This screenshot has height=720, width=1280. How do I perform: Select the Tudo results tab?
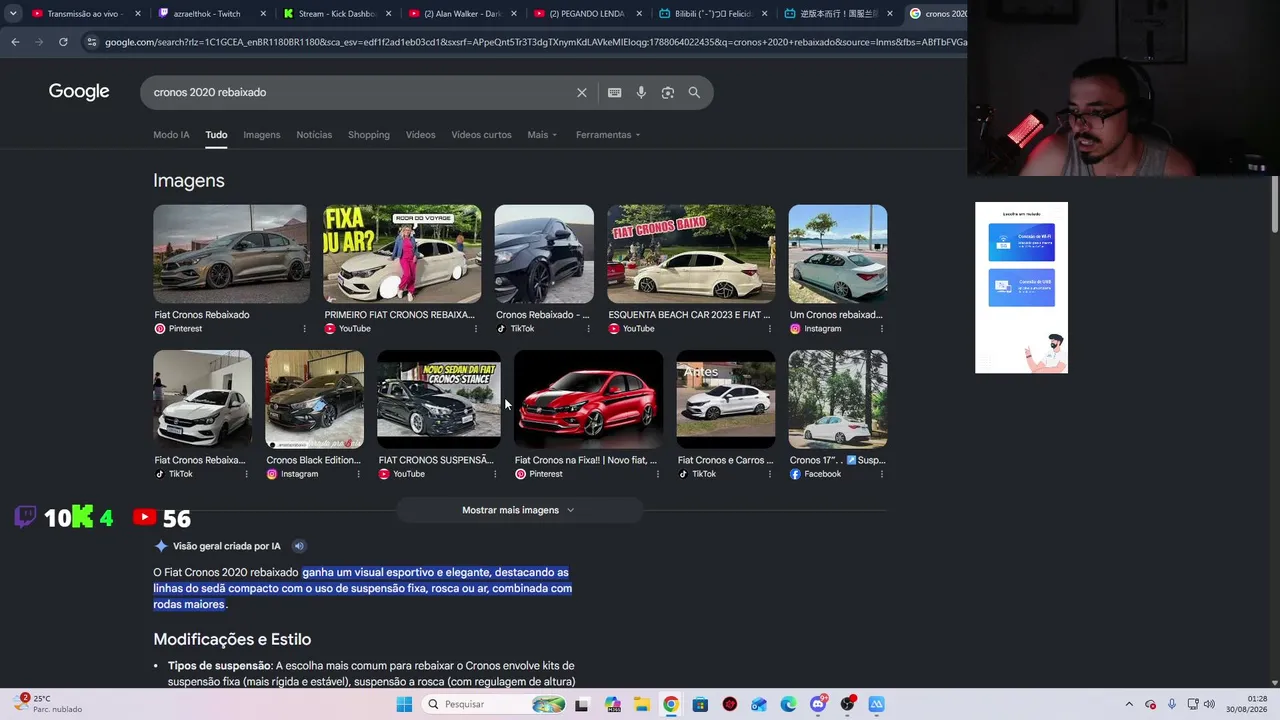(x=216, y=135)
